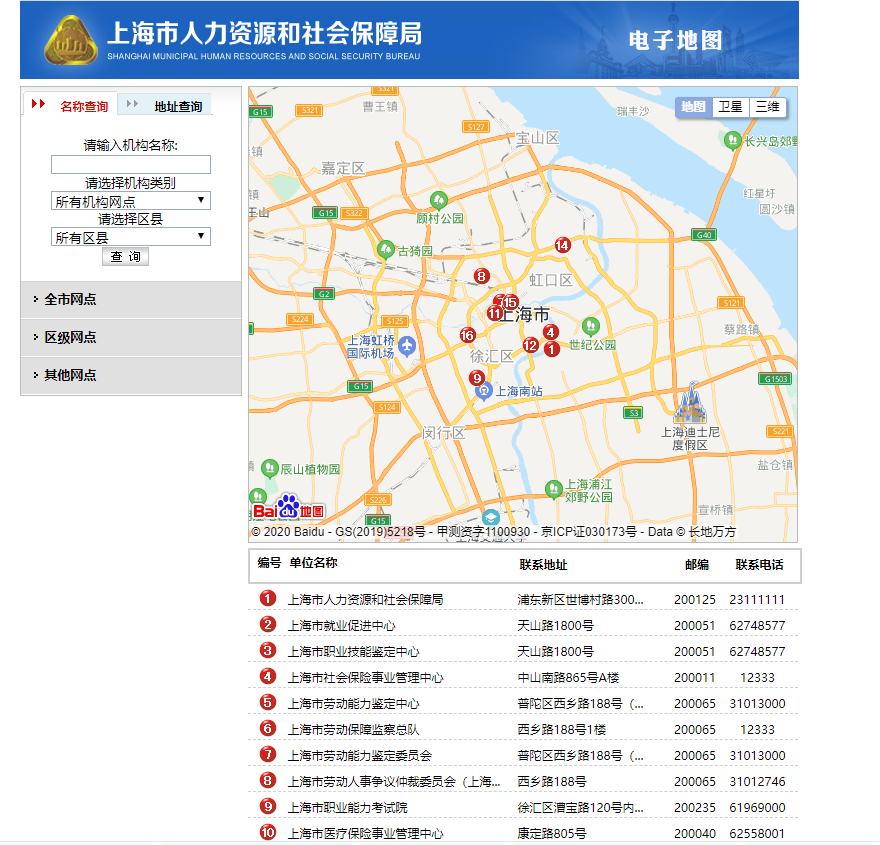Open 上海市职业能力考试院 entry
Viewport: 880px width, 845px height.
tap(347, 807)
